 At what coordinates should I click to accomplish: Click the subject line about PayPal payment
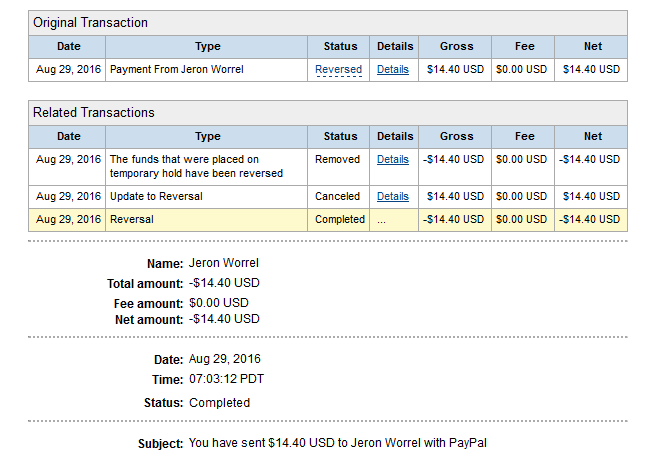point(338,443)
